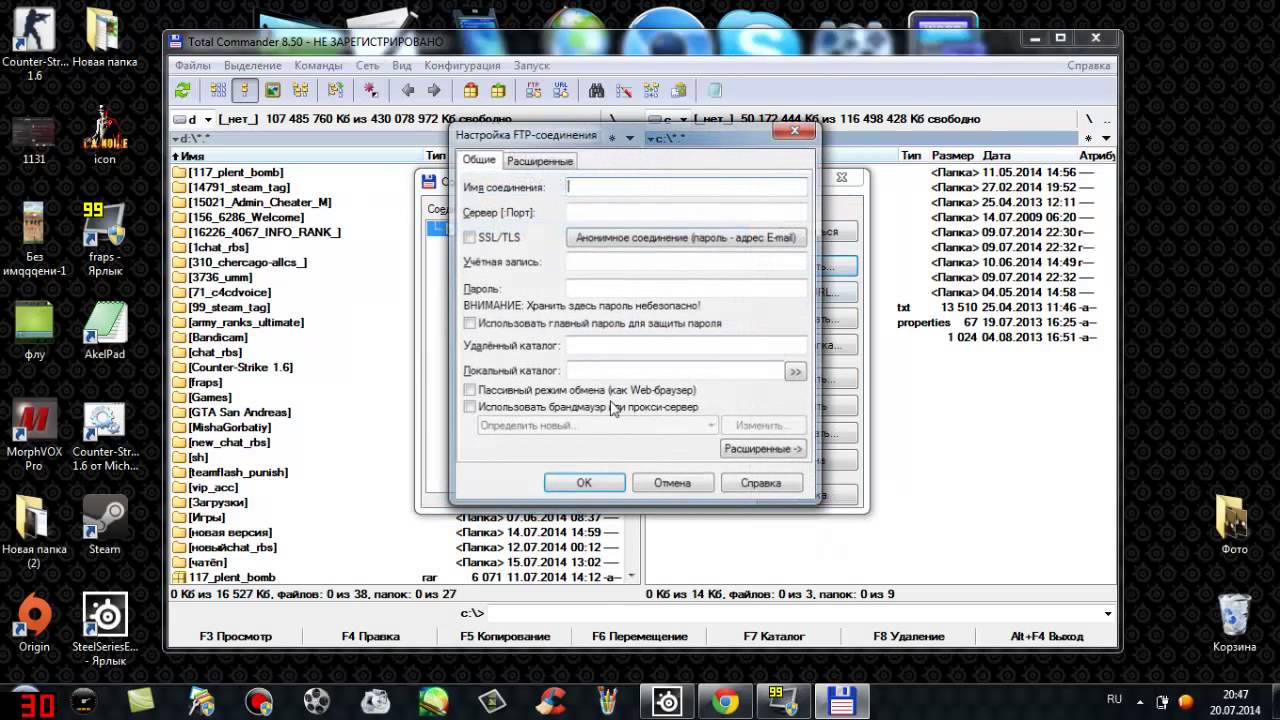
Task: Click the Удалённый каталог input field
Action: [686, 346]
